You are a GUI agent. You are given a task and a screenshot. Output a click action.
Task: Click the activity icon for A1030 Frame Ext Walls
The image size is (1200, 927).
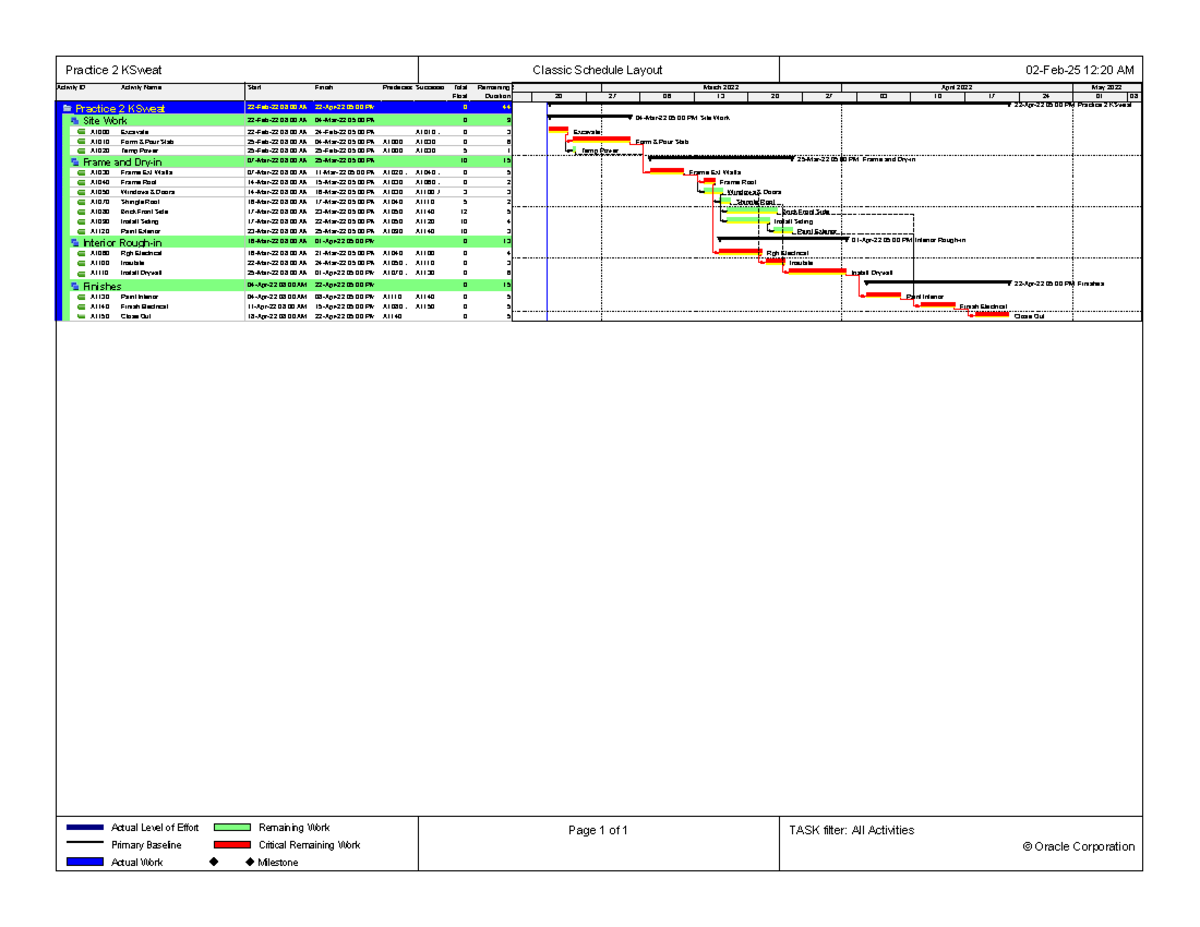81,173
